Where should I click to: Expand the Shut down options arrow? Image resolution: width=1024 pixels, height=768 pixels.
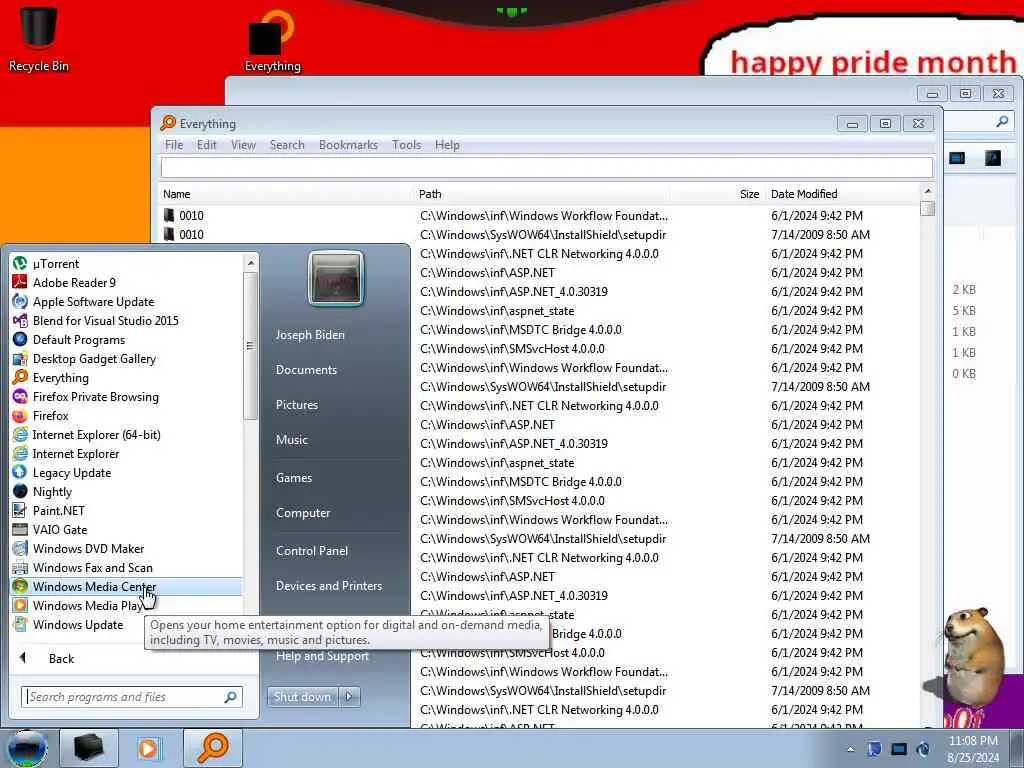coord(349,697)
